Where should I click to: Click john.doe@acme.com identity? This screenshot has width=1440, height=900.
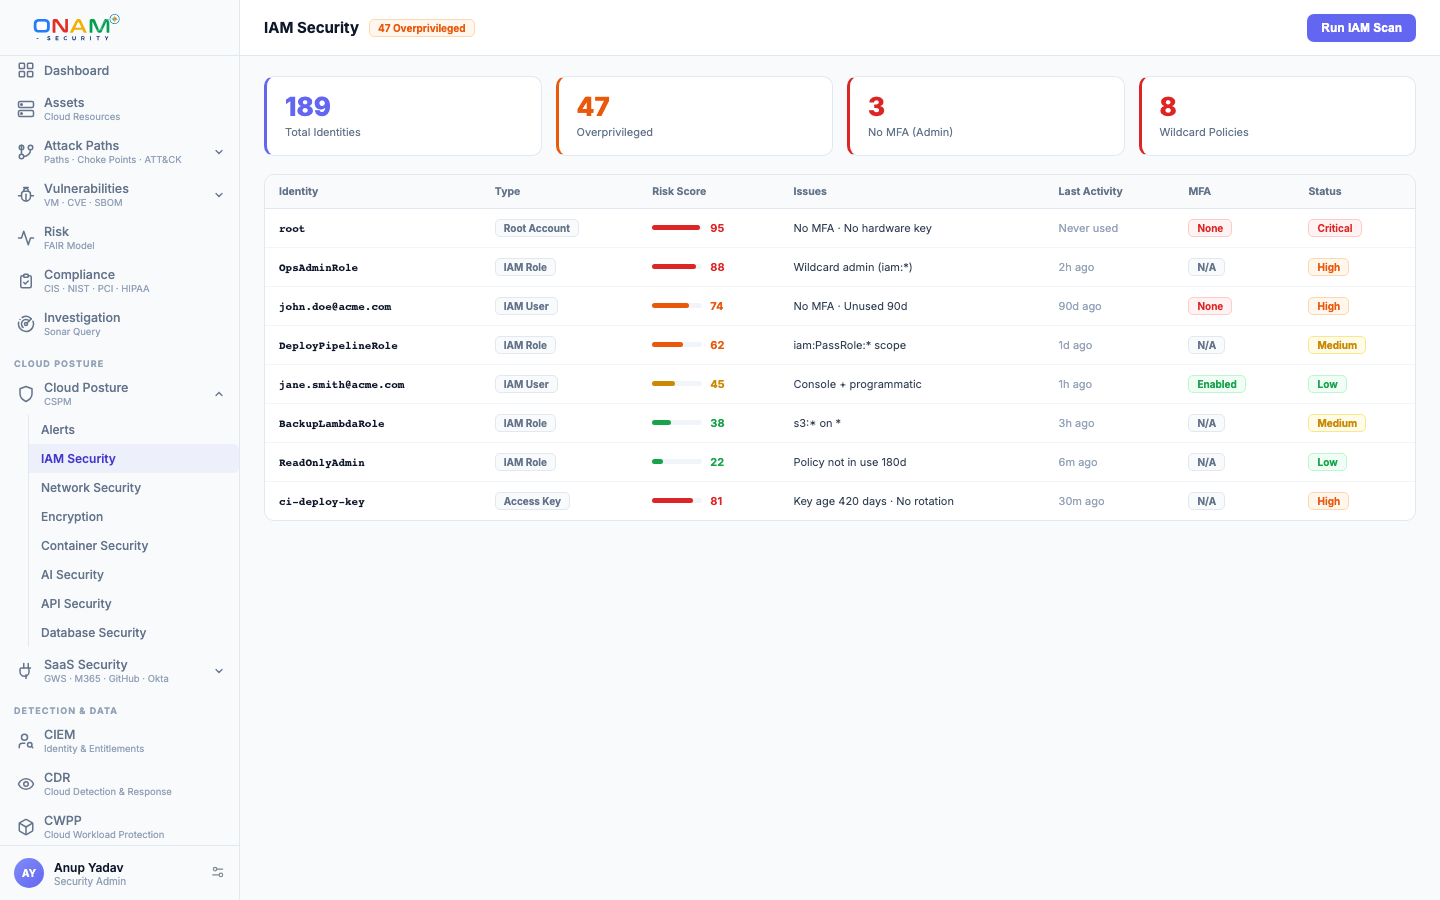(x=335, y=307)
